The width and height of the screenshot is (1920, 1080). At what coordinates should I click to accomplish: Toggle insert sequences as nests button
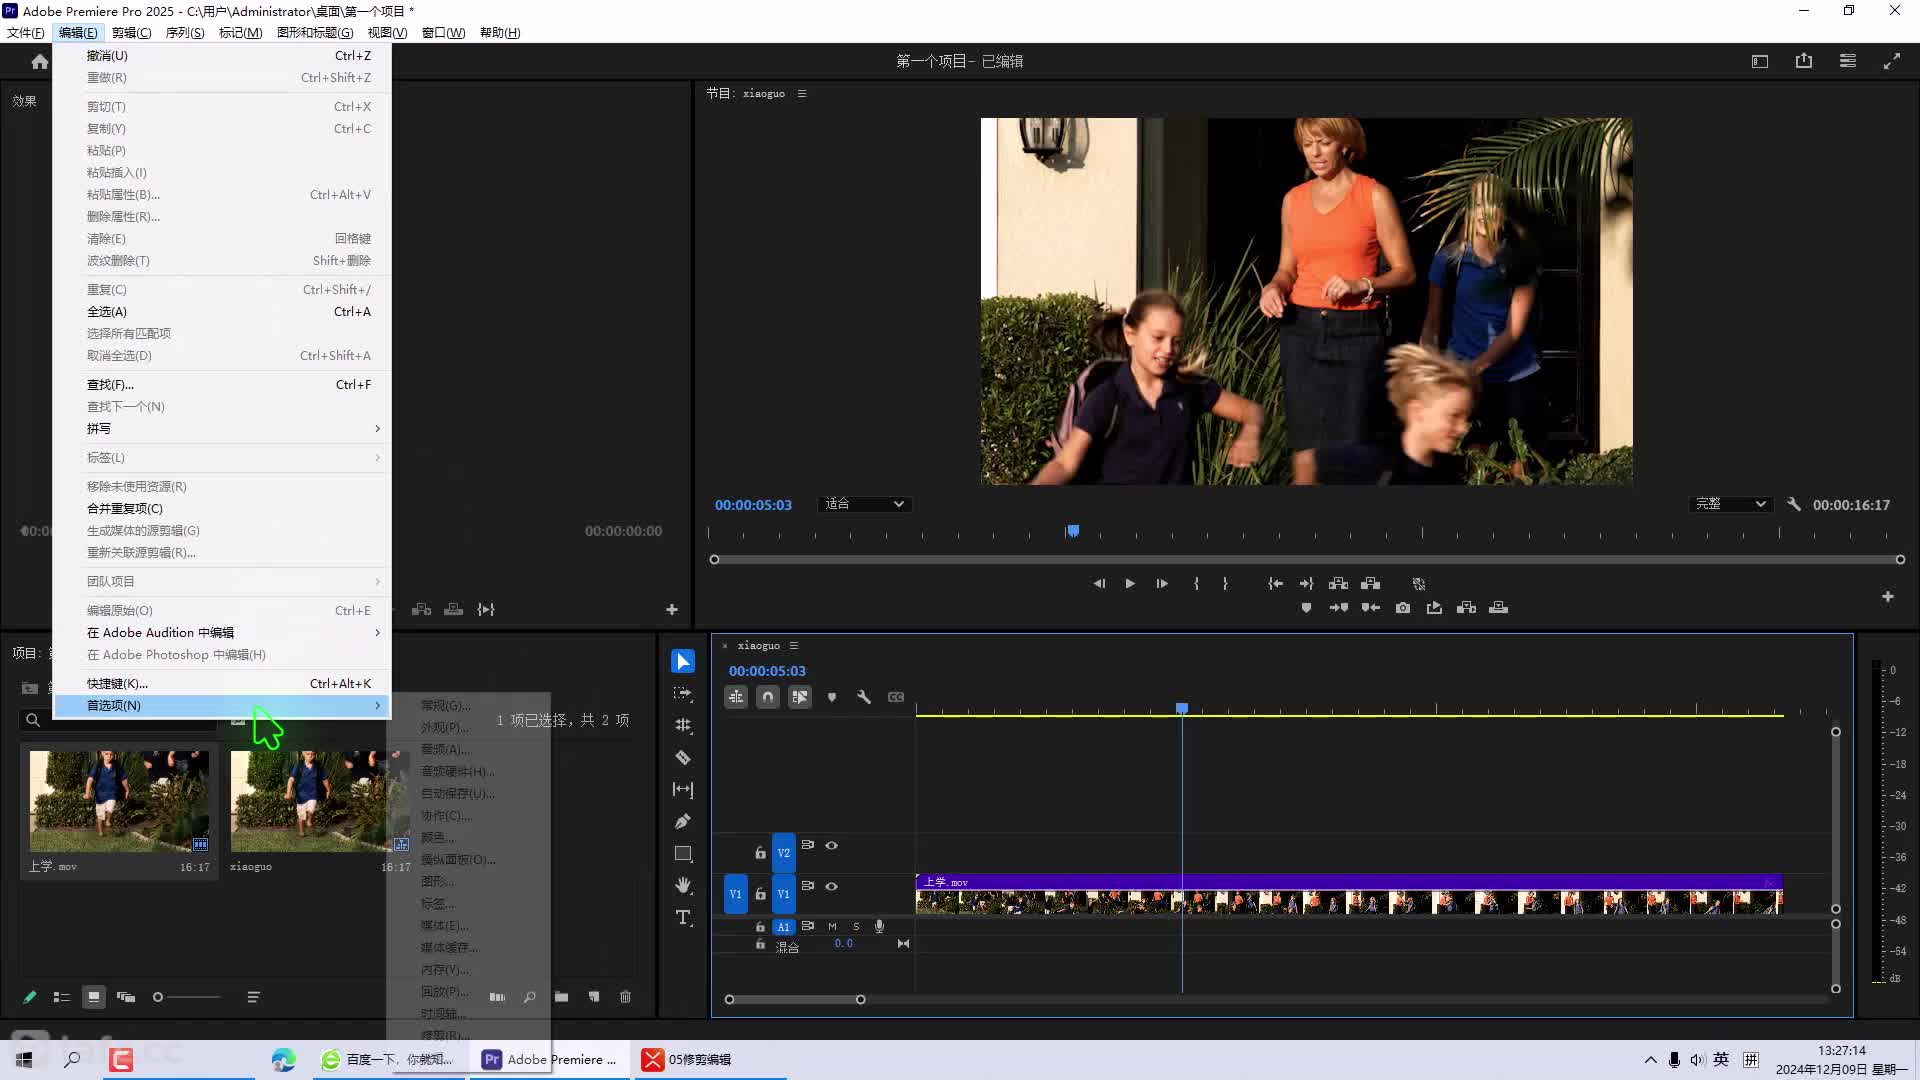(x=736, y=697)
